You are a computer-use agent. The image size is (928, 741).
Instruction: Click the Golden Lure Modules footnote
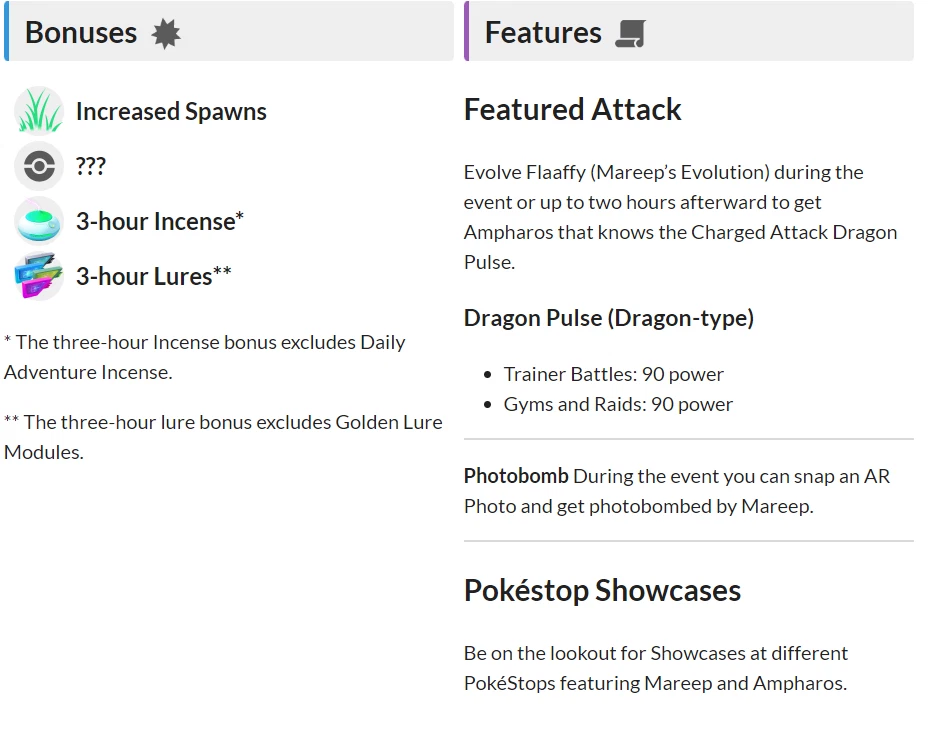point(223,437)
